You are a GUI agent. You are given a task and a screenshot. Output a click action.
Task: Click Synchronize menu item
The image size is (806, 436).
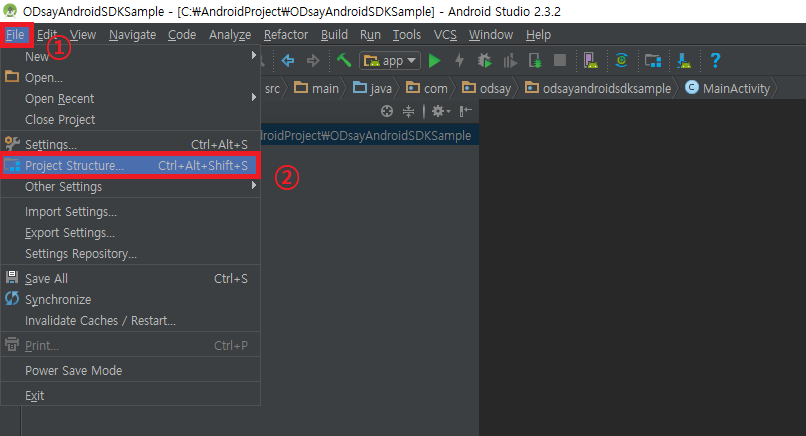(131, 300)
